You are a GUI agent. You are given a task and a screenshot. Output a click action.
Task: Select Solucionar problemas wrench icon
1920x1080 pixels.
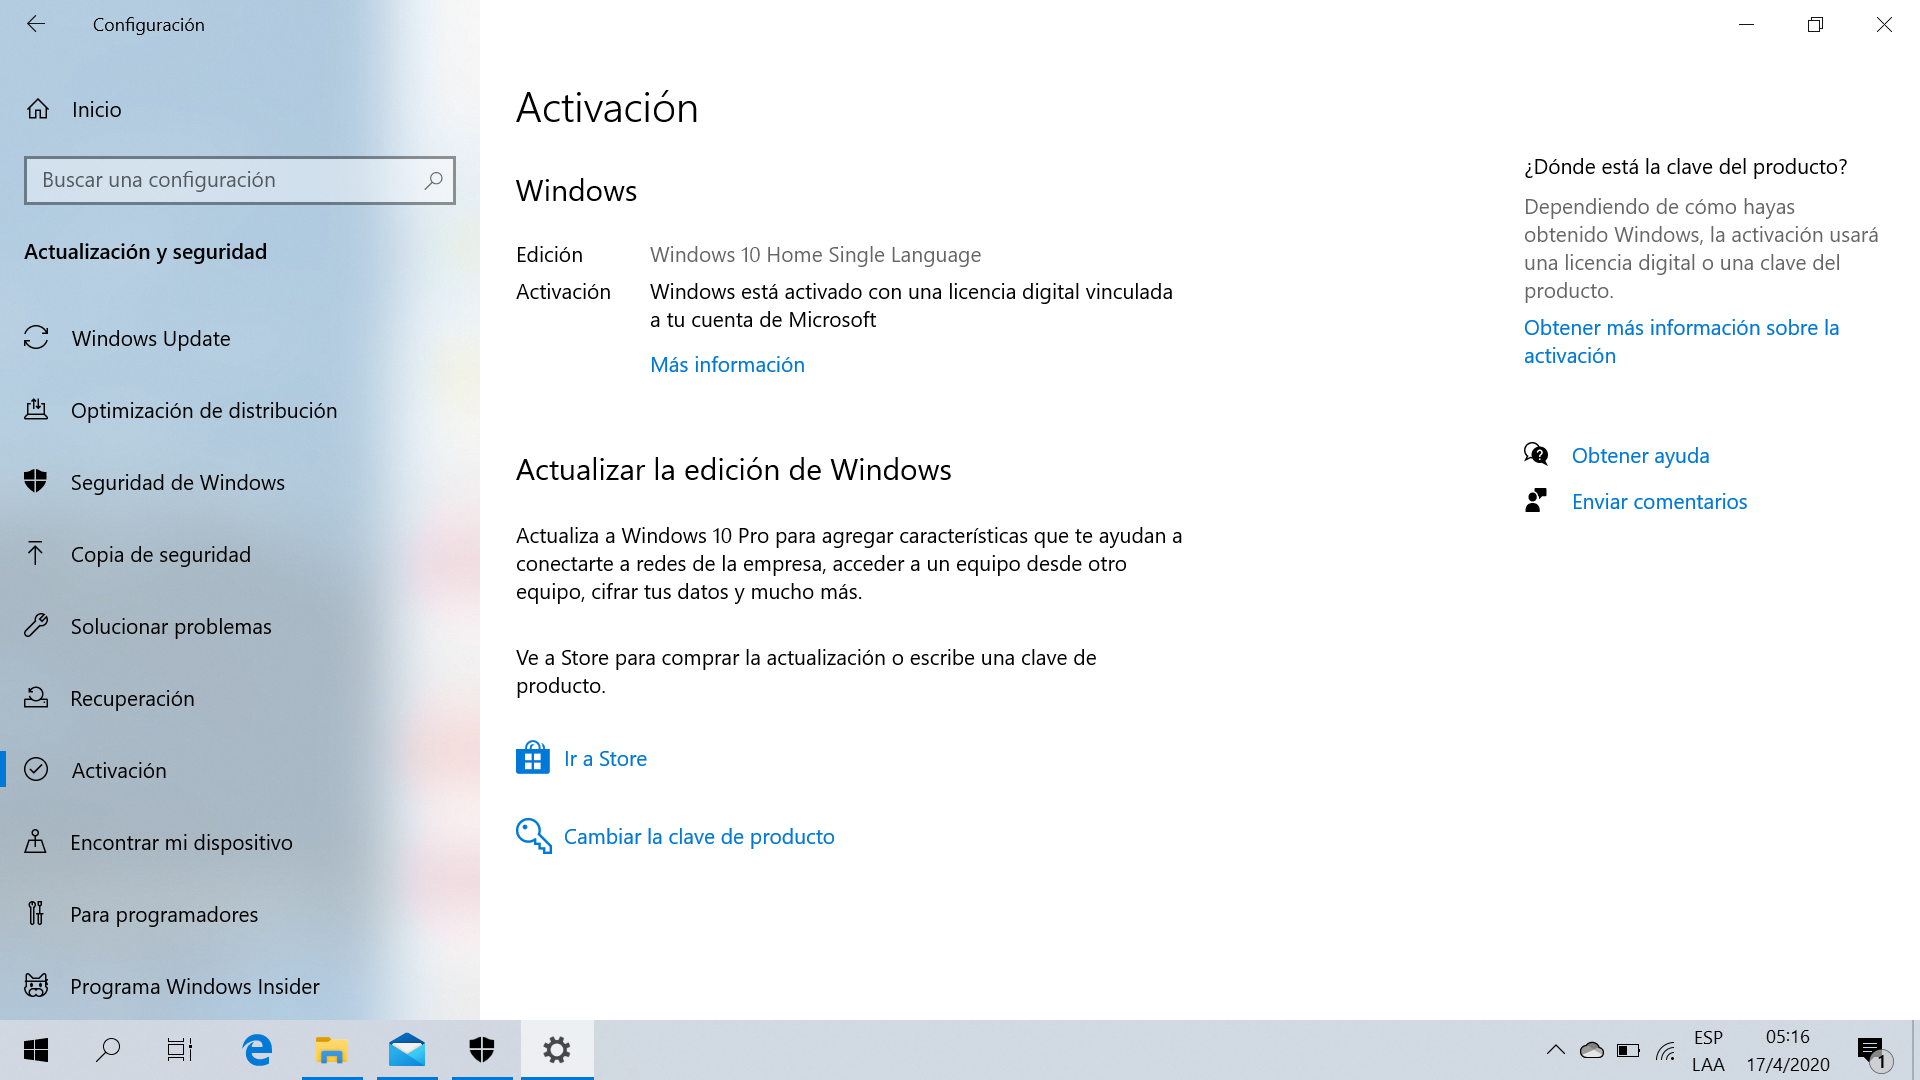coord(36,626)
